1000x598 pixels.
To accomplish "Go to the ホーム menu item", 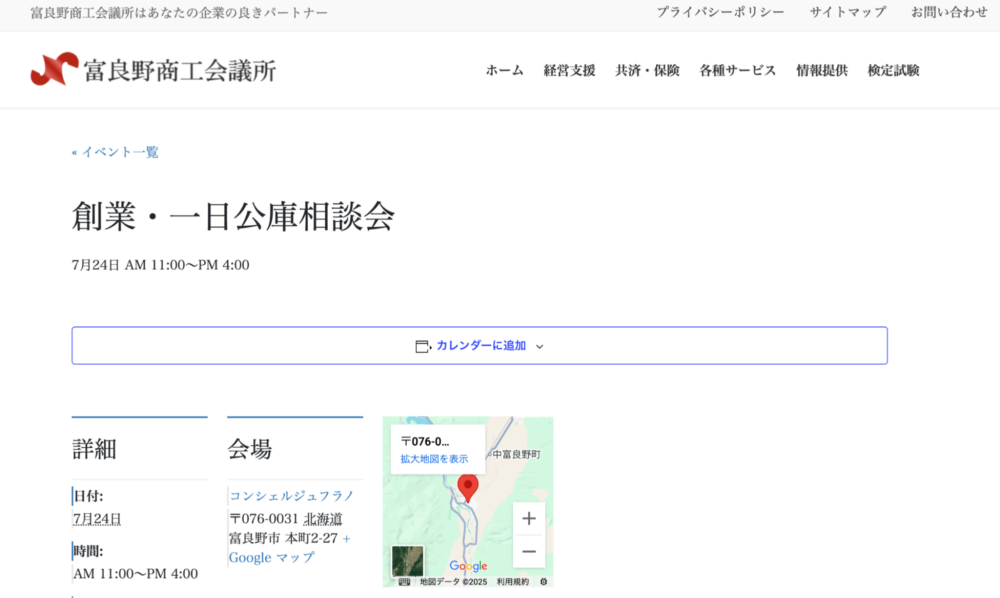I will [504, 70].
